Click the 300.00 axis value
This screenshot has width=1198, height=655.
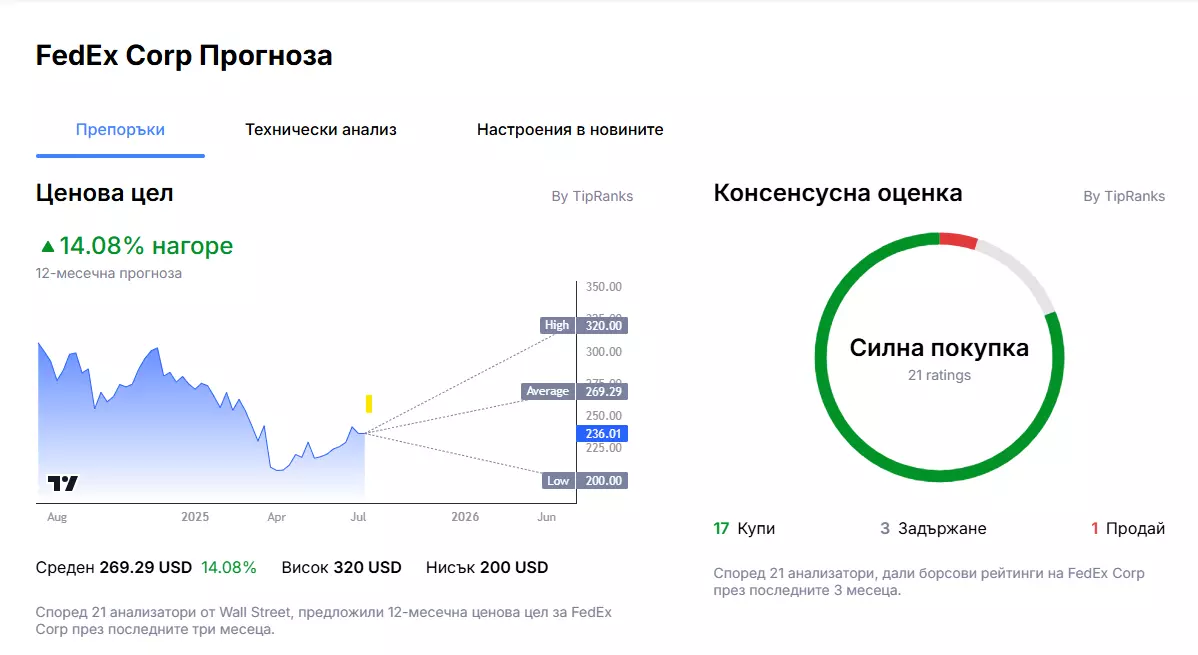point(604,352)
